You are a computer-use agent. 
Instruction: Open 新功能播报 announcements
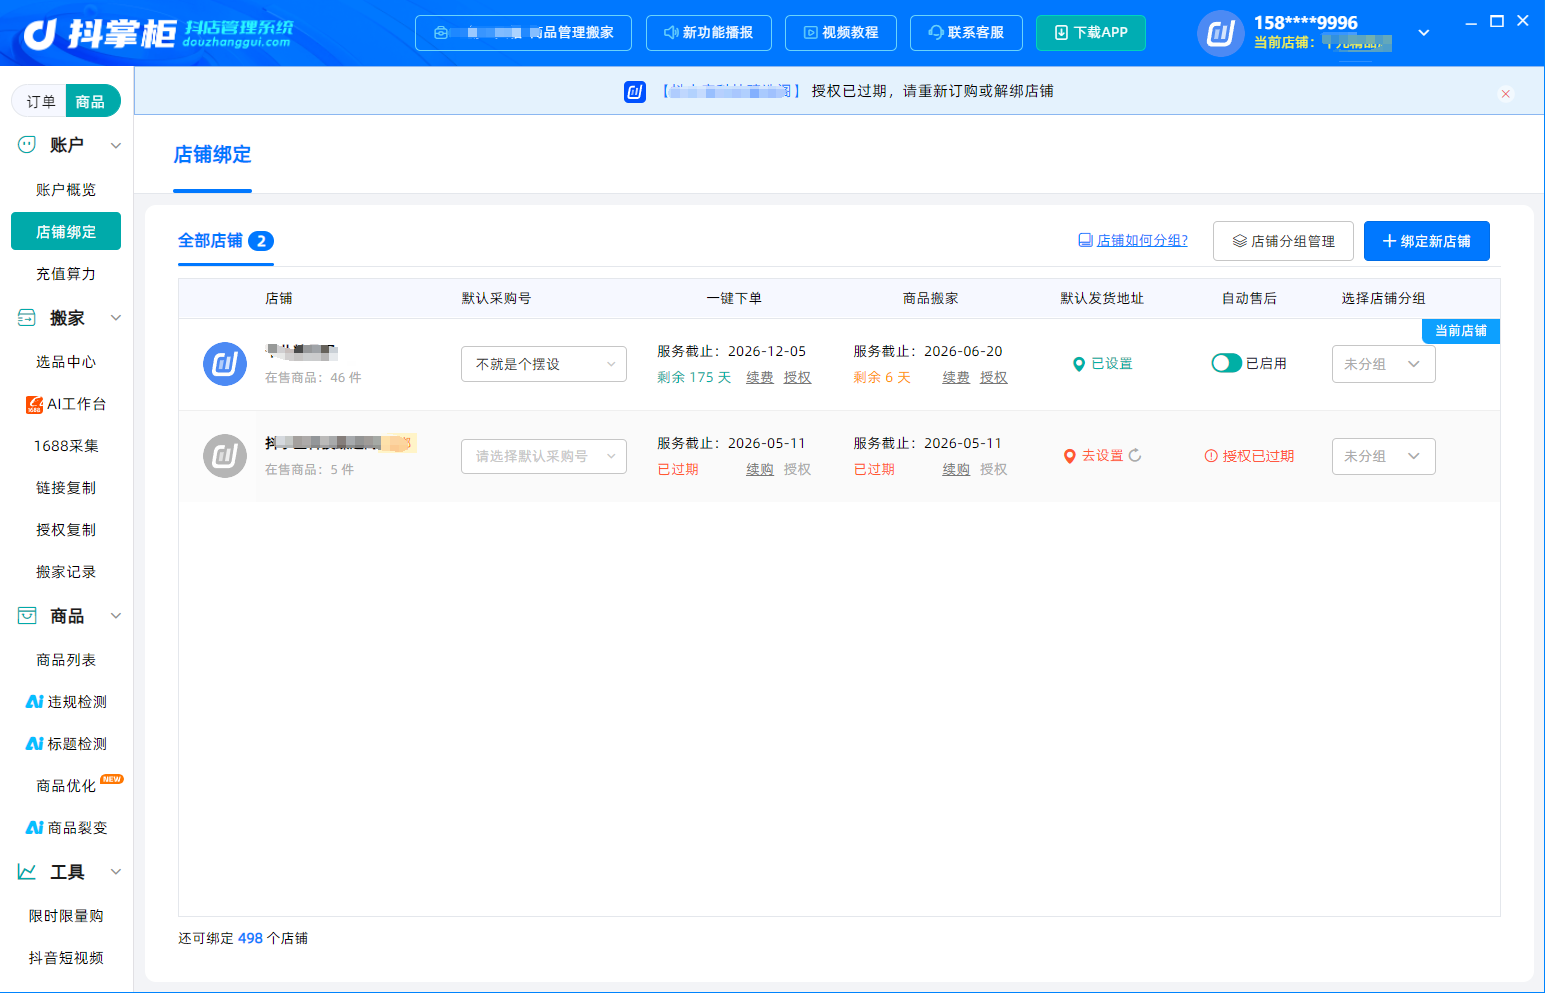pyautogui.click(x=709, y=33)
